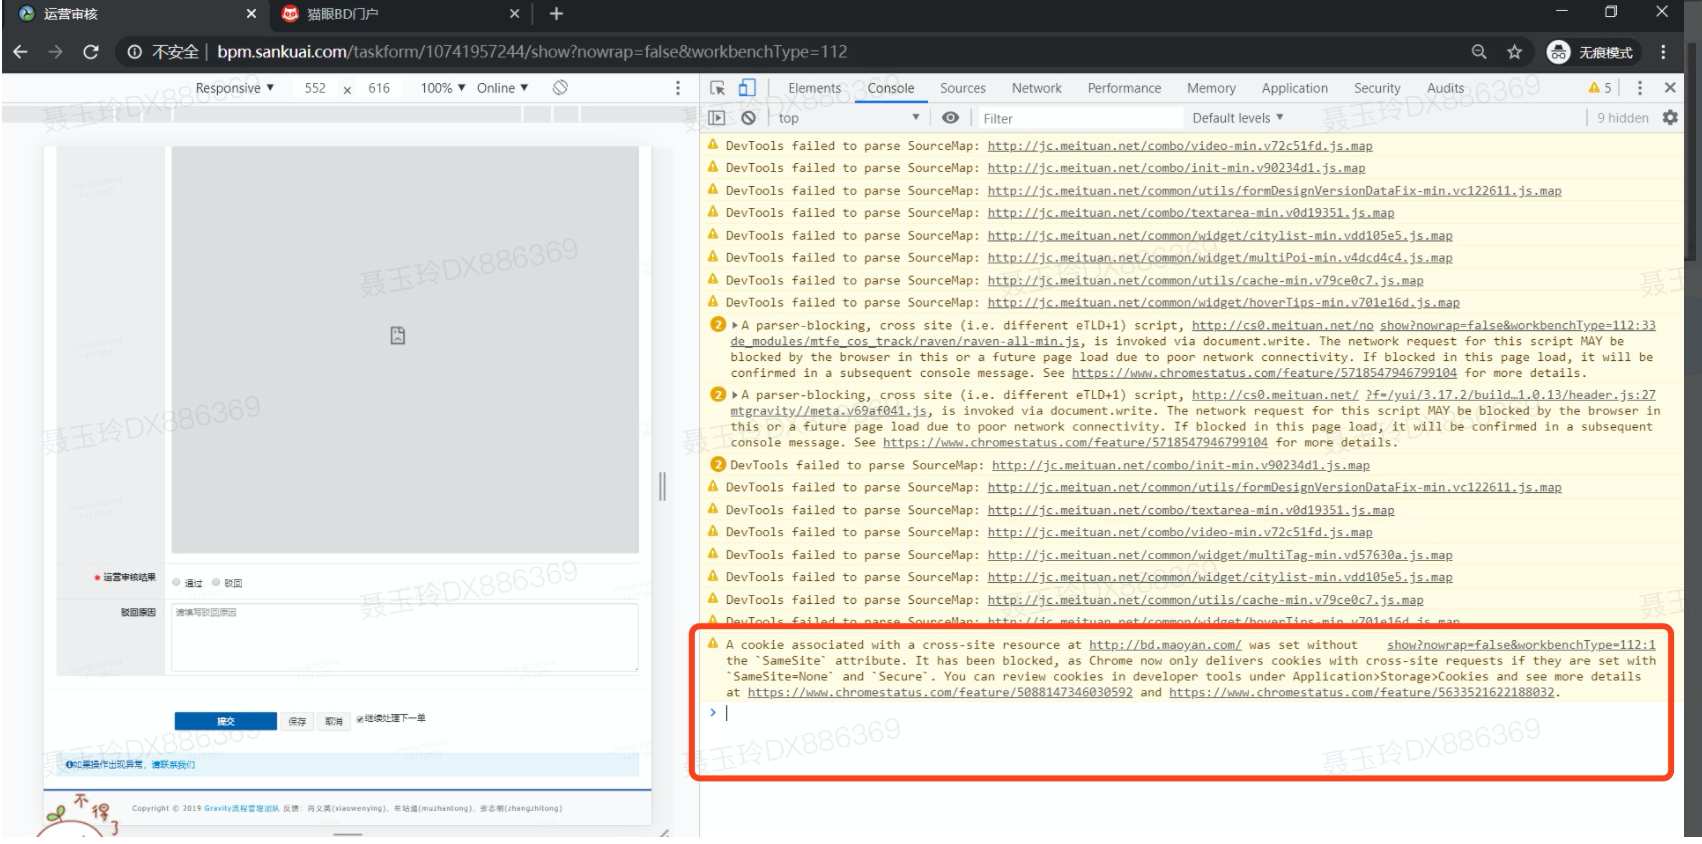This screenshot has height=844, width=1702.
Task: Open the 100% zoom dropdown
Action: pyautogui.click(x=443, y=88)
